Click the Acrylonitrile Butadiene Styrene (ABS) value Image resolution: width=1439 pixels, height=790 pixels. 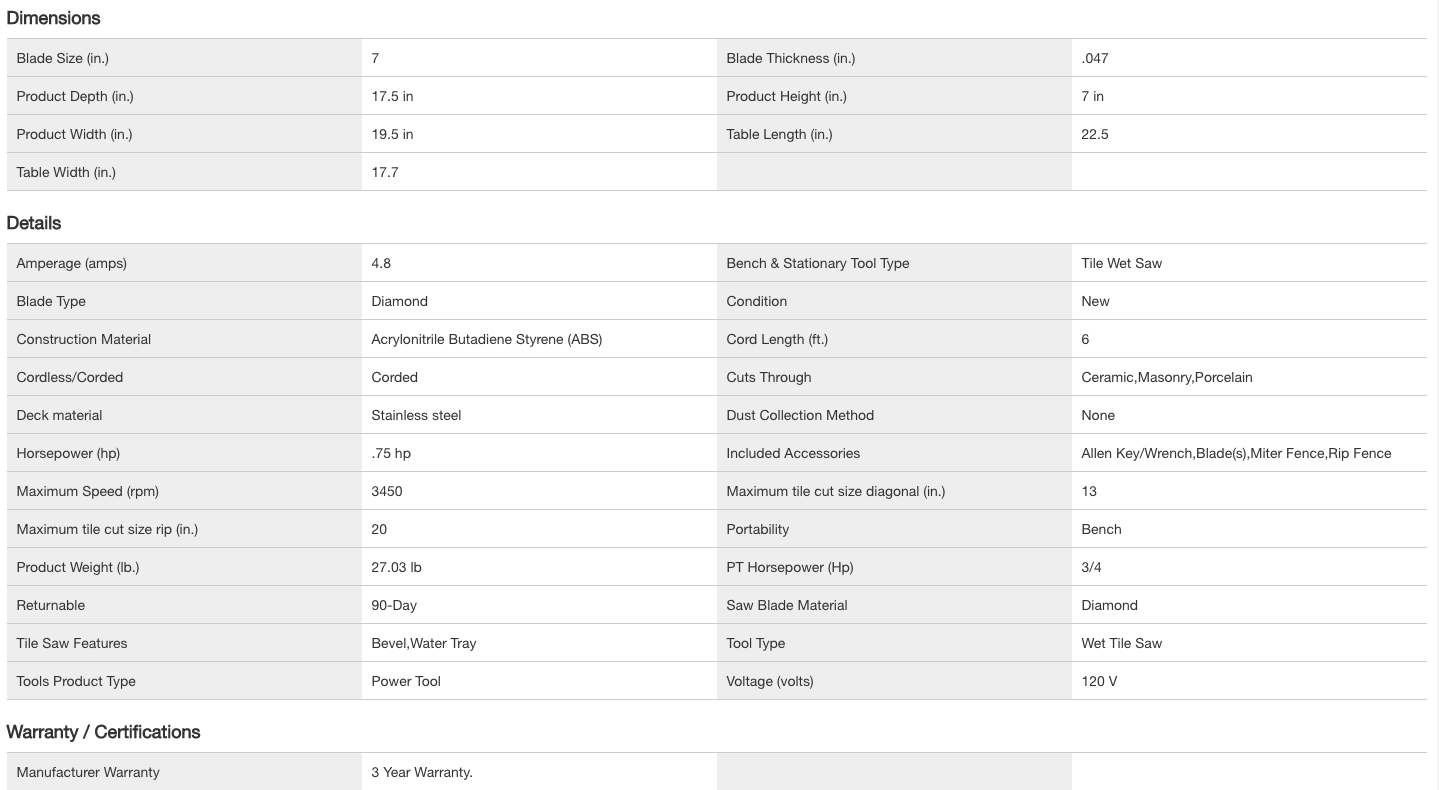(x=486, y=339)
